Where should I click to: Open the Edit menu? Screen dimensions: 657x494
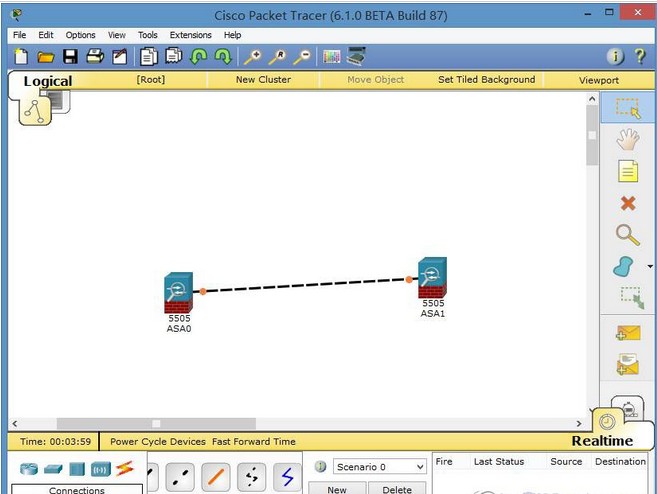point(46,35)
